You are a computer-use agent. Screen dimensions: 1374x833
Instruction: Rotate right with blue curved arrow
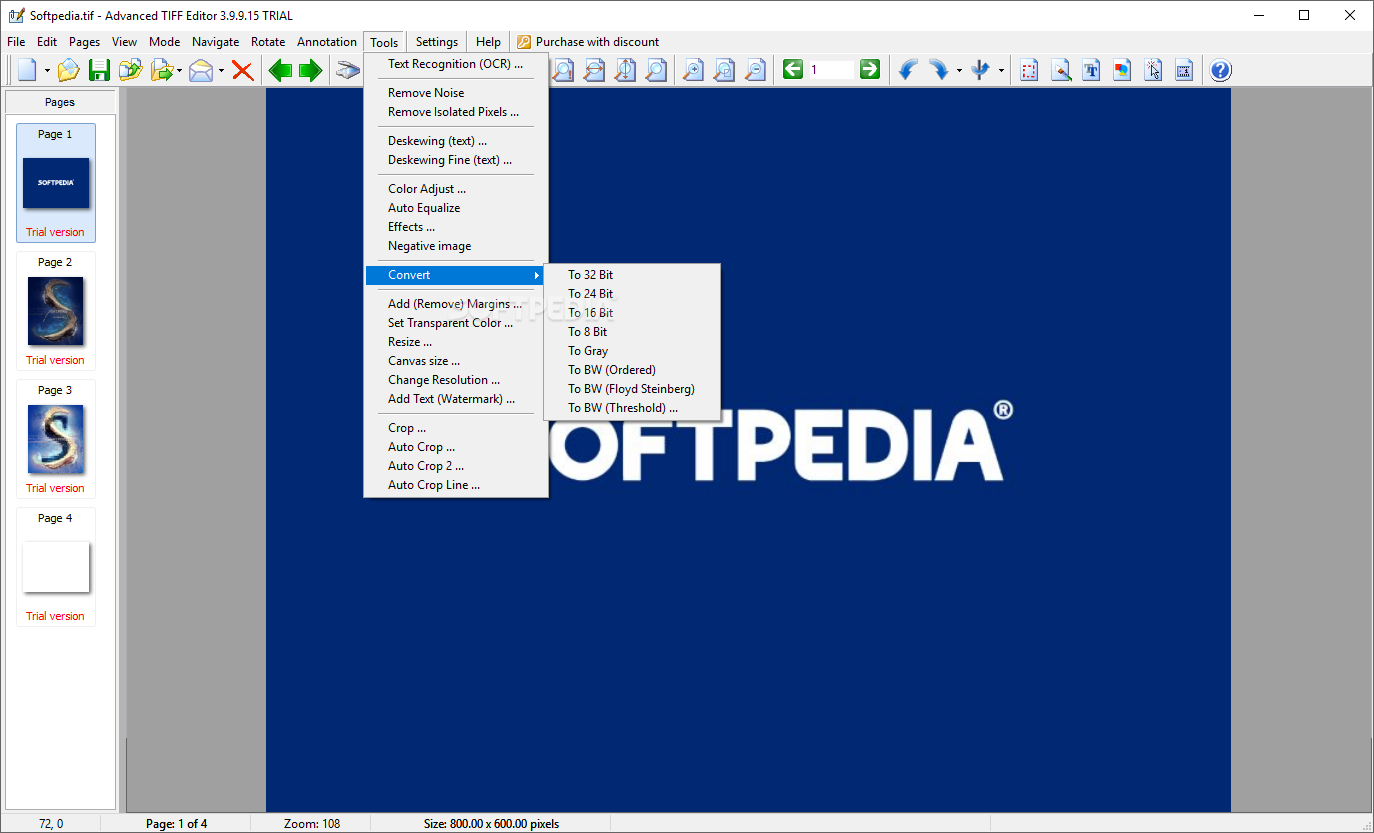tap(939, 70)
